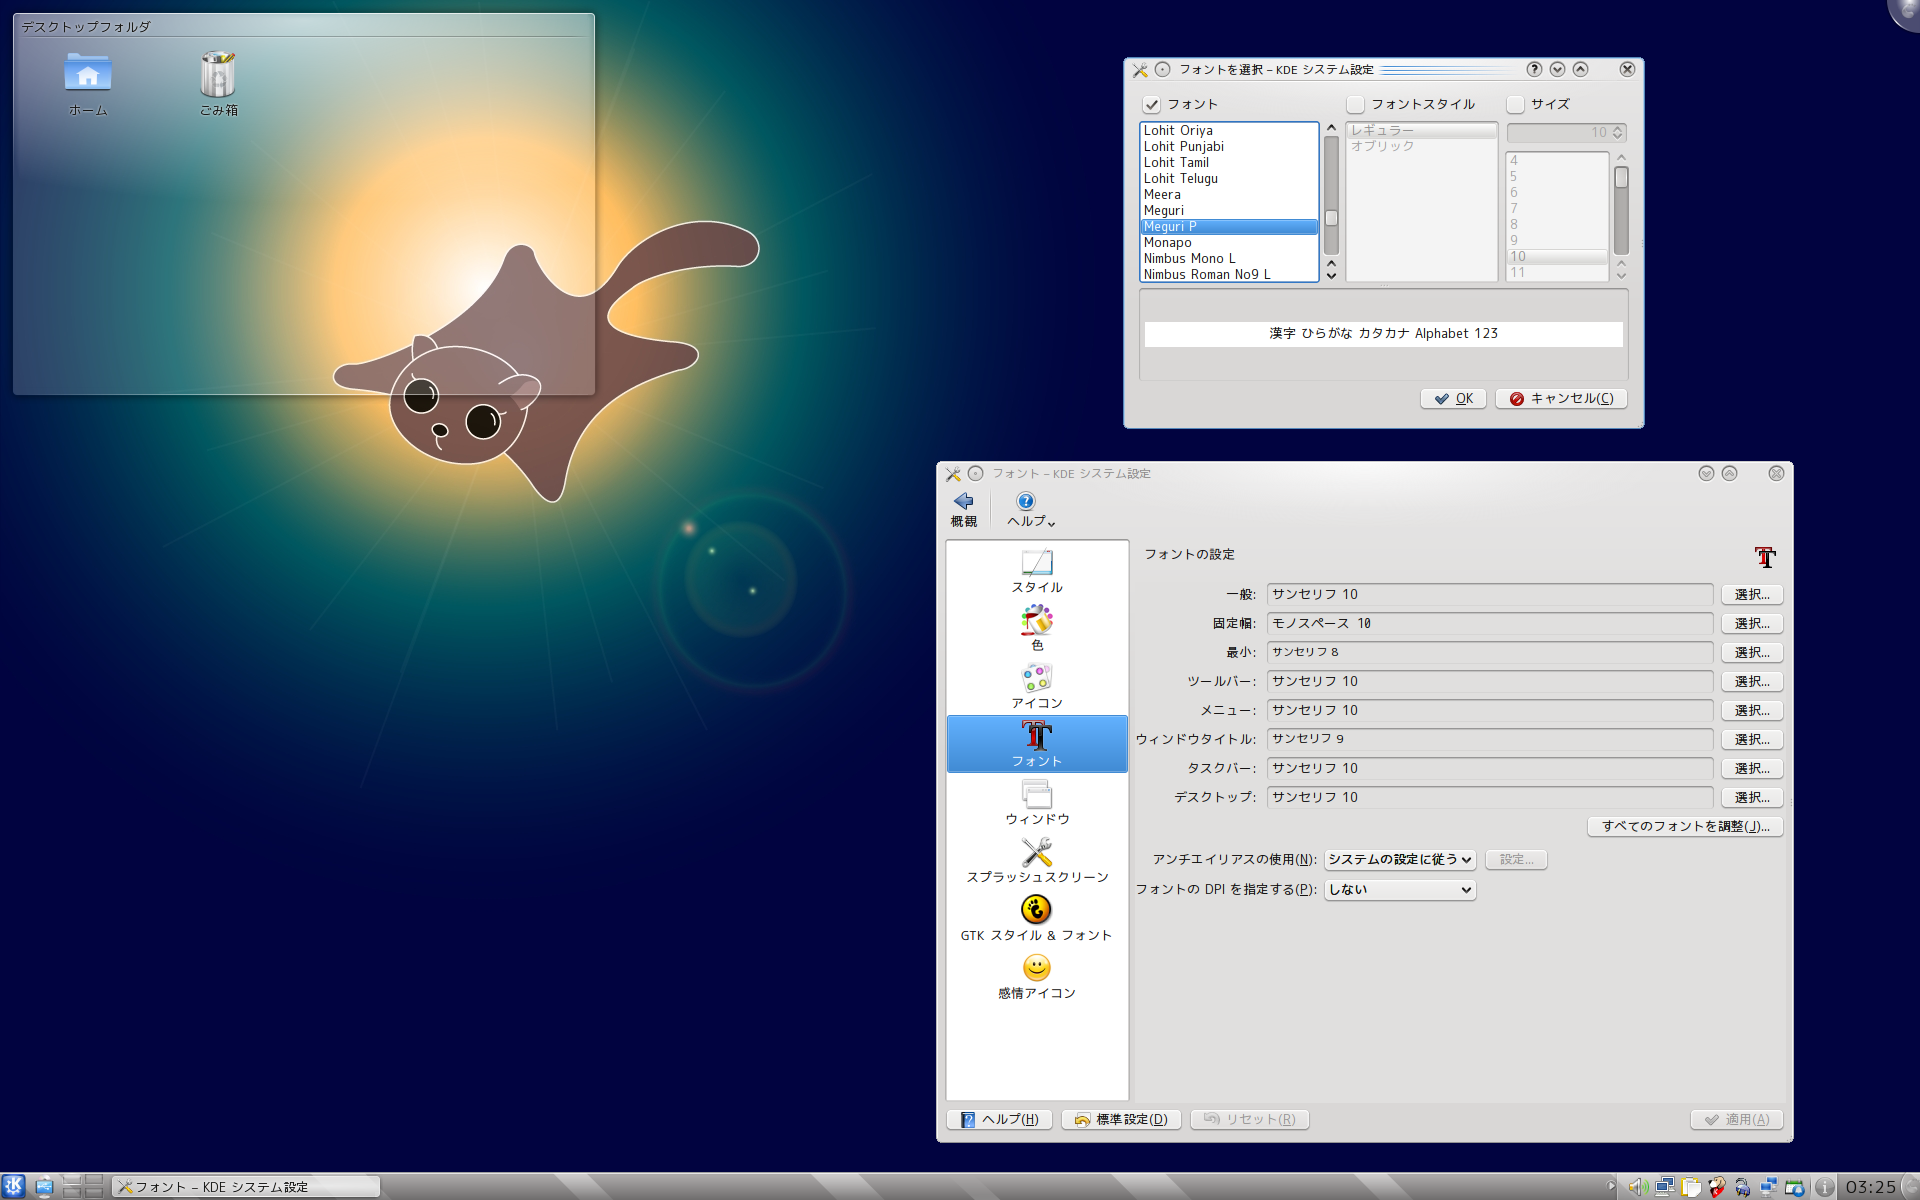Select the Icons settings category

[1036, 686]
